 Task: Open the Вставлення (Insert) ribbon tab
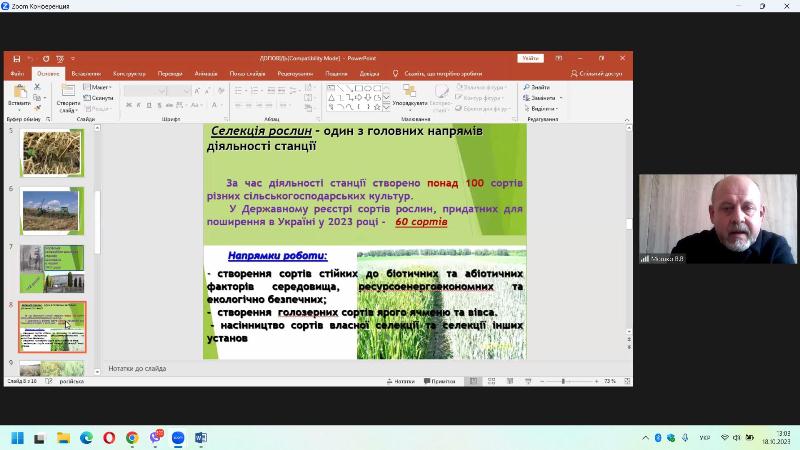click(x=86, y=73)
